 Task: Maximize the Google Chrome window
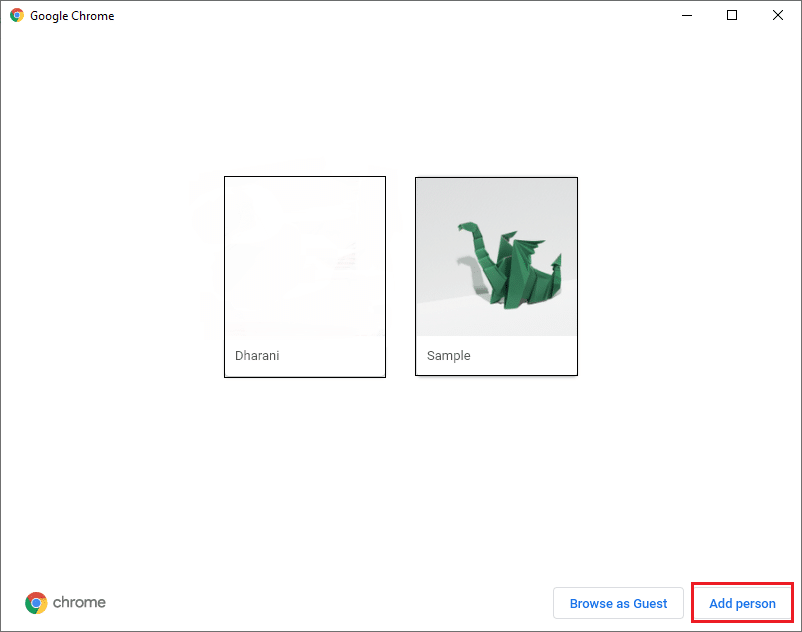(731, 15)
